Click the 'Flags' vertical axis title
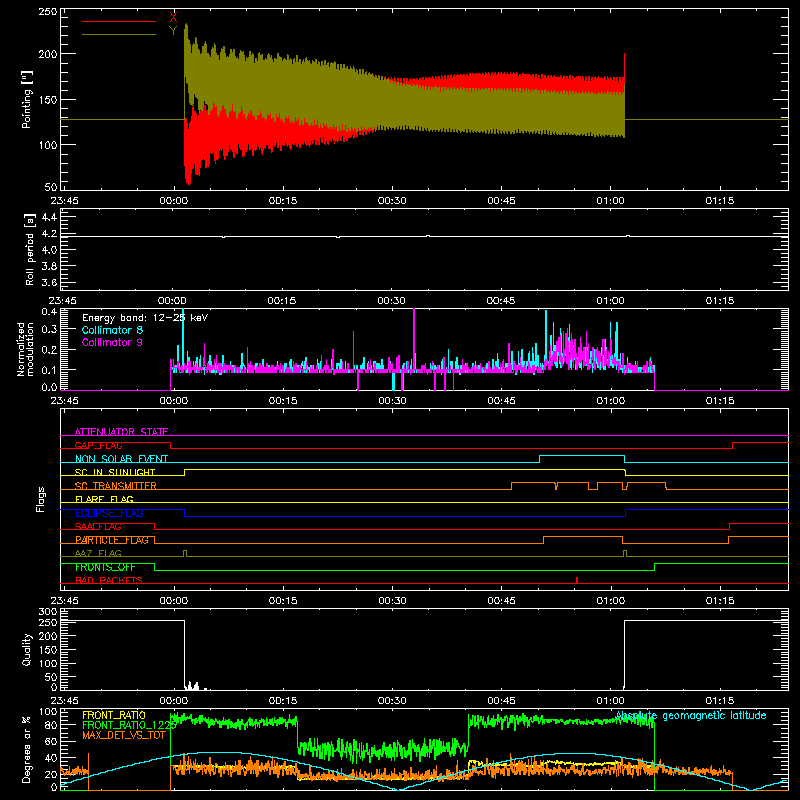 tap(40, 499)
